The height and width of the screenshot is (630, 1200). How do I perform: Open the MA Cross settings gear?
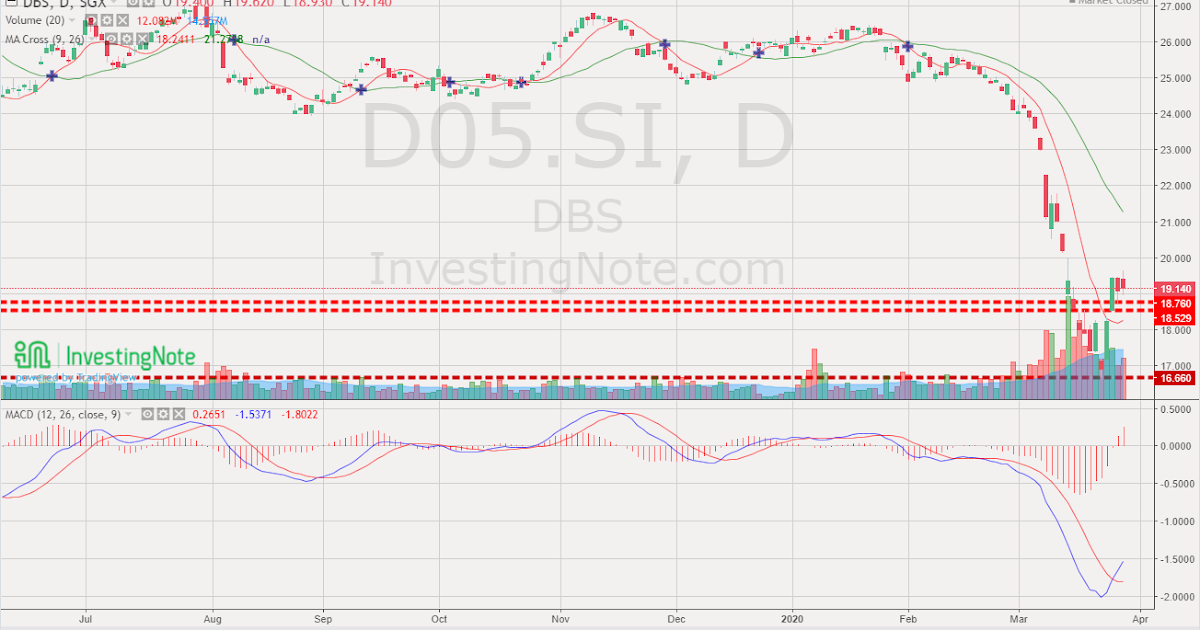tap(128, 40)
